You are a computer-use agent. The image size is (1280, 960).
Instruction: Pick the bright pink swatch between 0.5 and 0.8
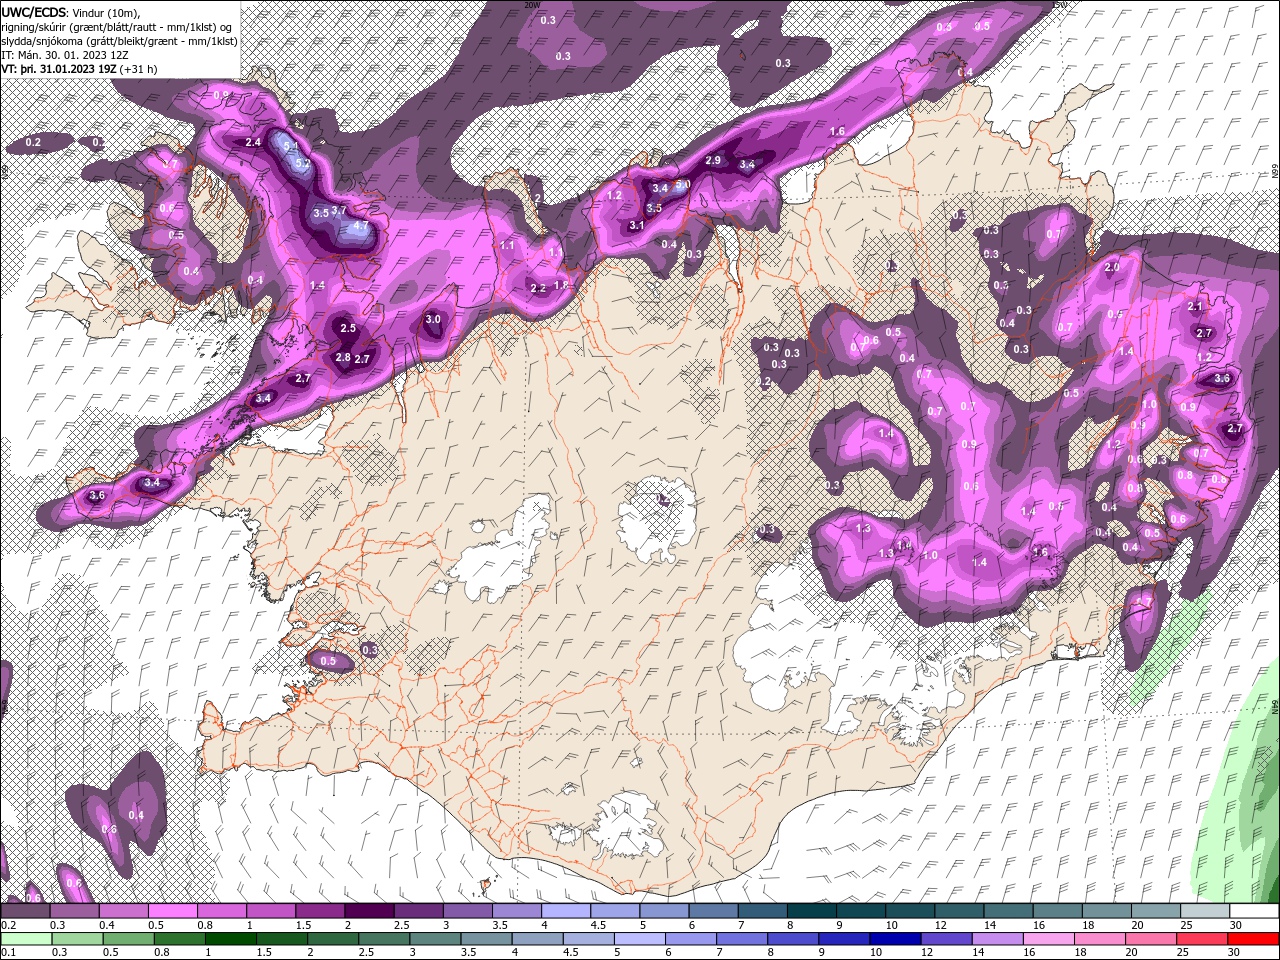click(x=172, y=911)
